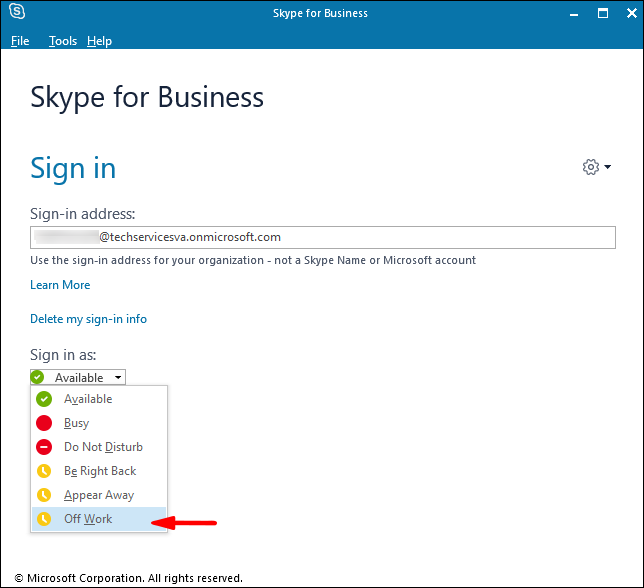Click the yellow Be Right Back clock icon

click(x=44, y=471)
